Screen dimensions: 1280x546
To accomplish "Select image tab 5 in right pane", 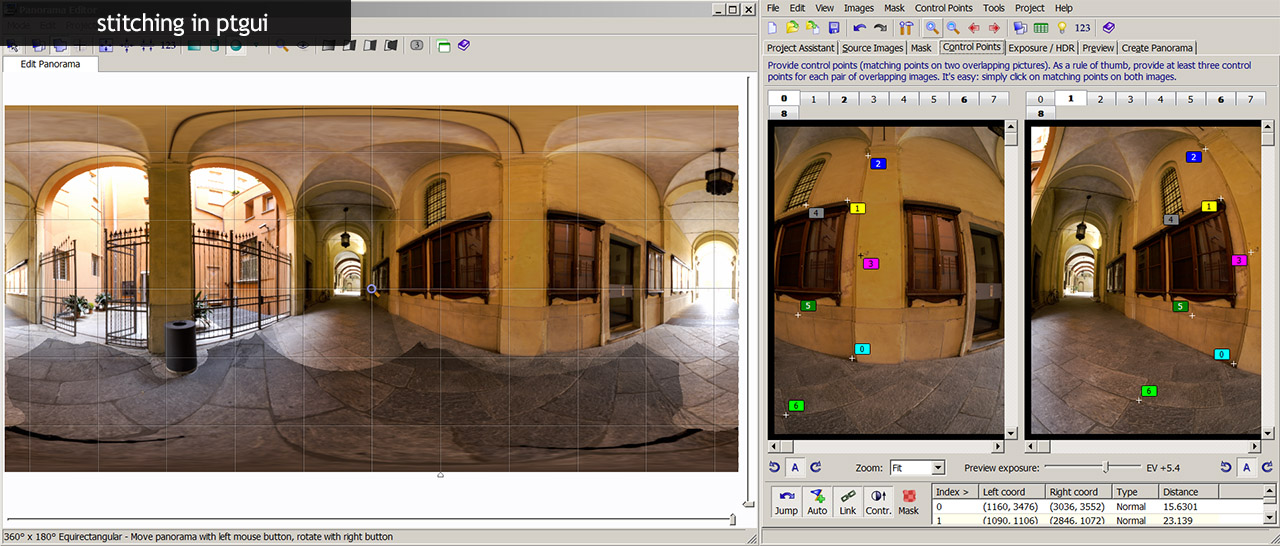I will point(1191,99).
